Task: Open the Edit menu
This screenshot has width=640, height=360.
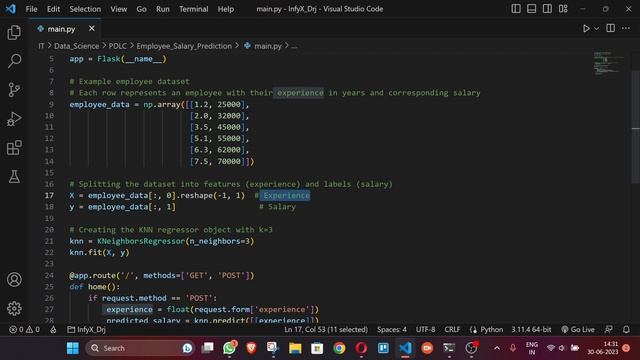Action: (x=53, y=9)
